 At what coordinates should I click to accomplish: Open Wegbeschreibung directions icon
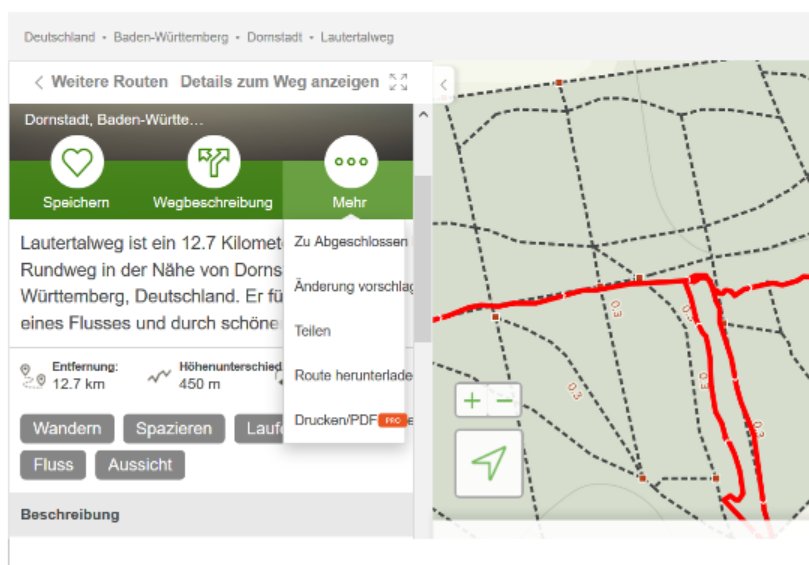click(213, 162)
